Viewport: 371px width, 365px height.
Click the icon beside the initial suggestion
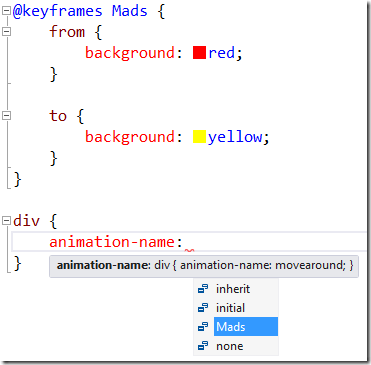(203, 308)
